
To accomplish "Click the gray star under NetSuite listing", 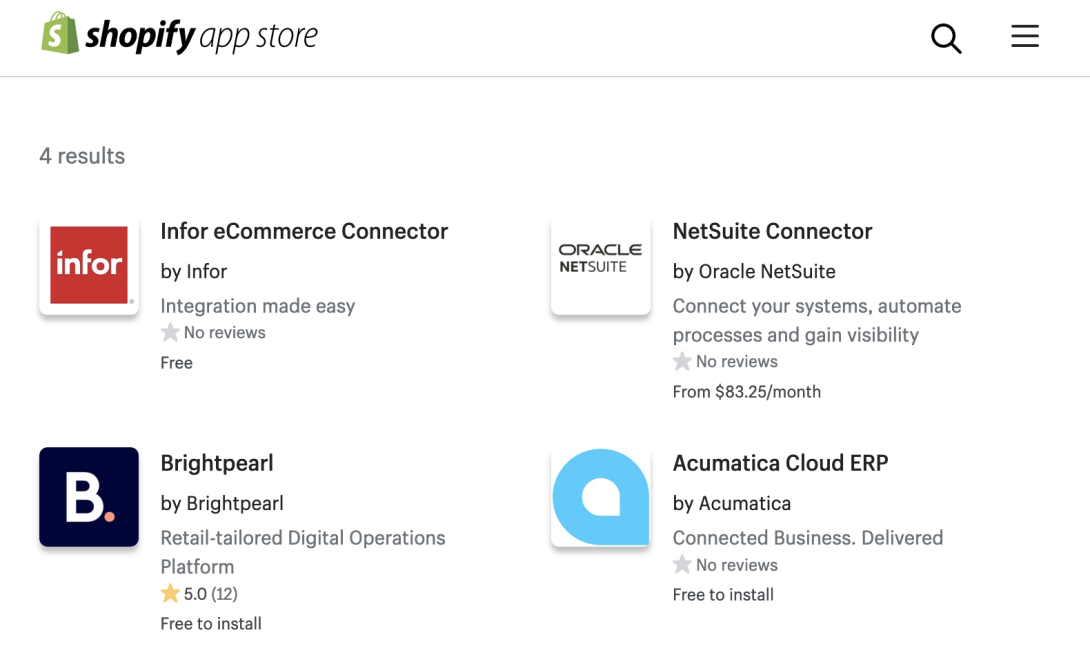I will [682, 362].
